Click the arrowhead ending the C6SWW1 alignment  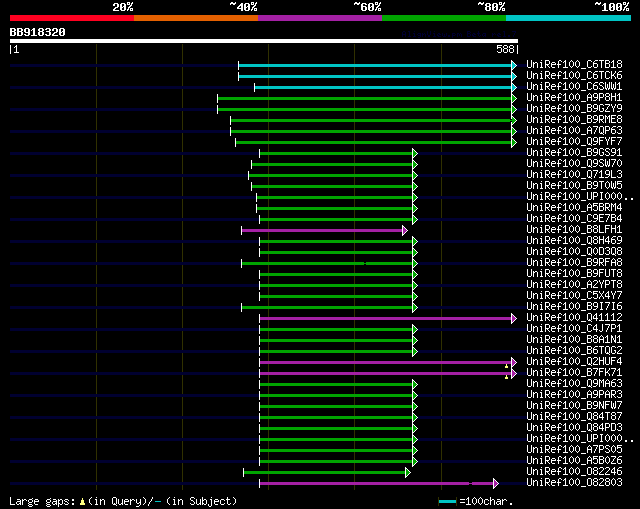(514, 87)
